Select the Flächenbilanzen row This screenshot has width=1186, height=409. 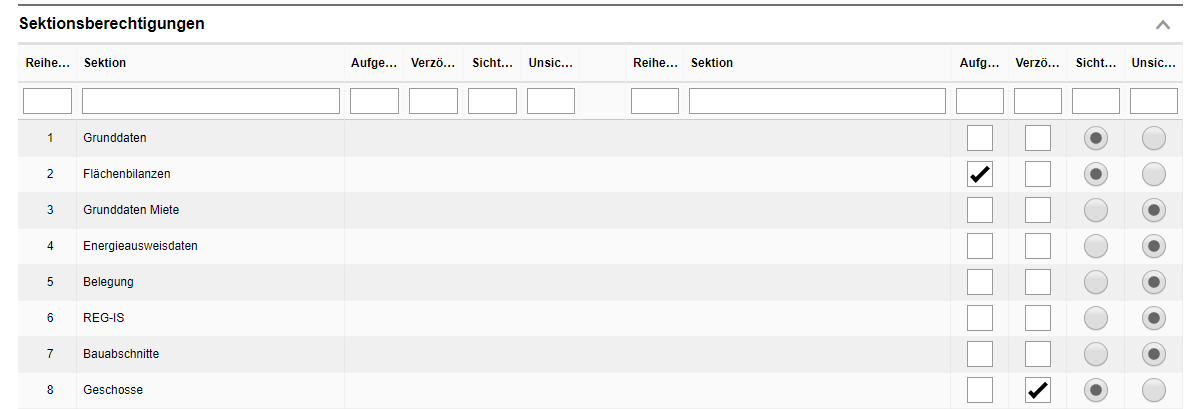(x=127, y=174)
